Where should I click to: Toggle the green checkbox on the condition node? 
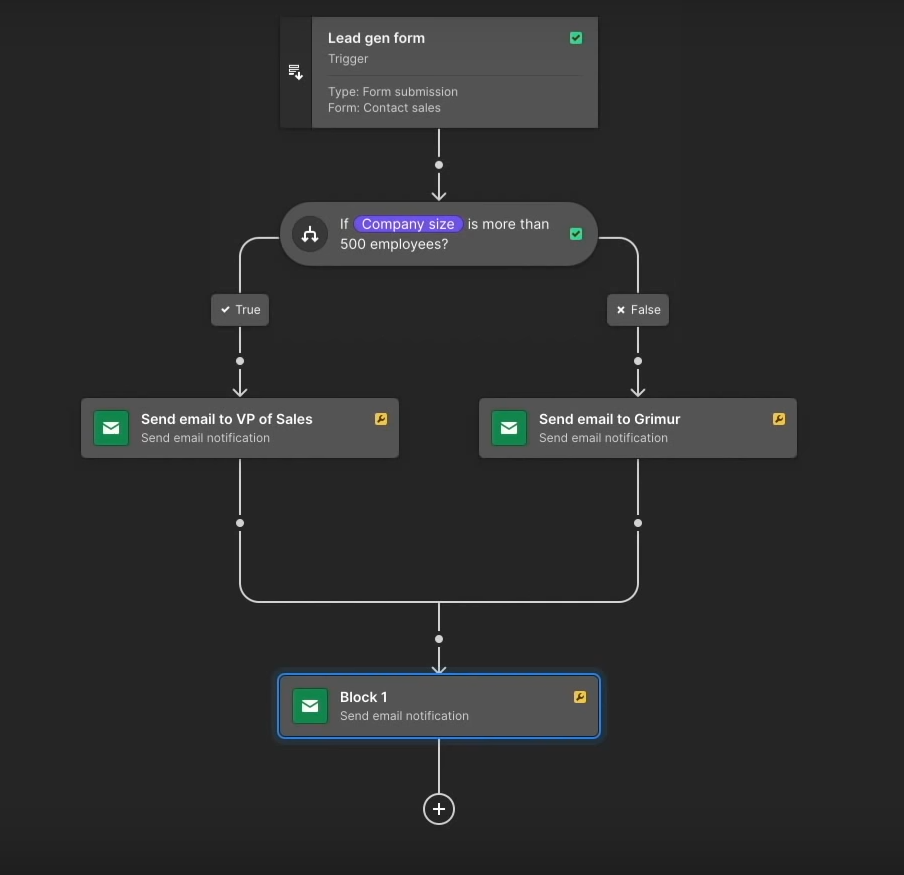(x=576, y=233)
